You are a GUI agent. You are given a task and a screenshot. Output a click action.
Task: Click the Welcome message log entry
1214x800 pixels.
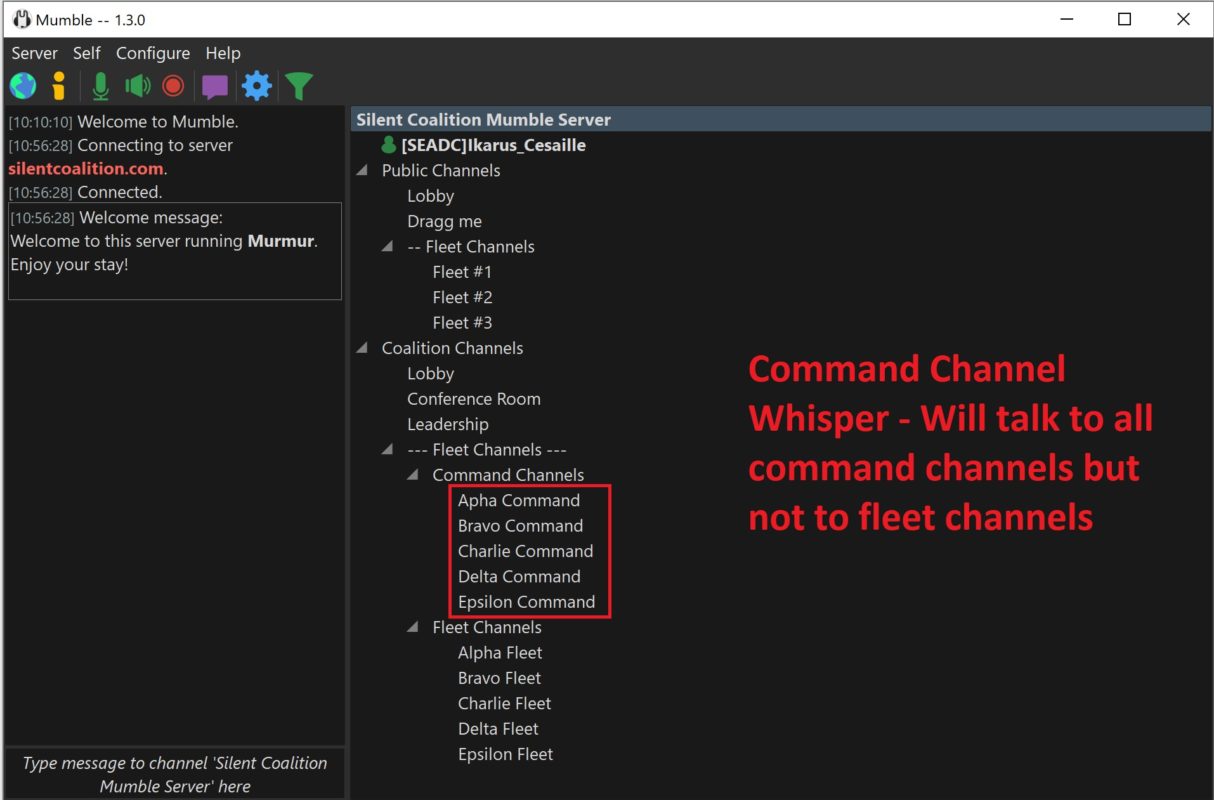click(175, 251)
